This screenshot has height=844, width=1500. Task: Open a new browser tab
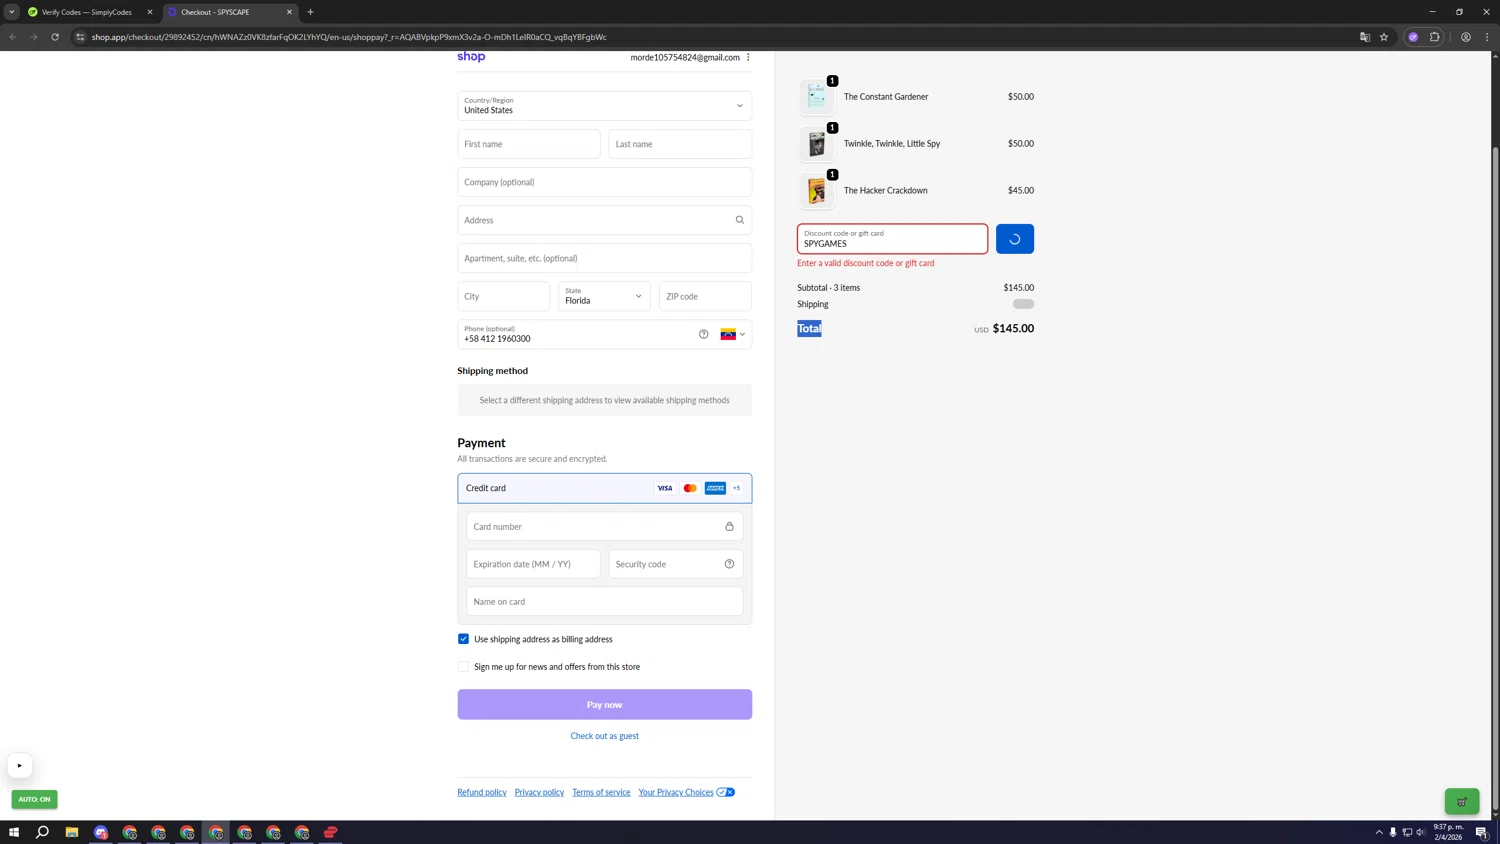coord(310,12)
